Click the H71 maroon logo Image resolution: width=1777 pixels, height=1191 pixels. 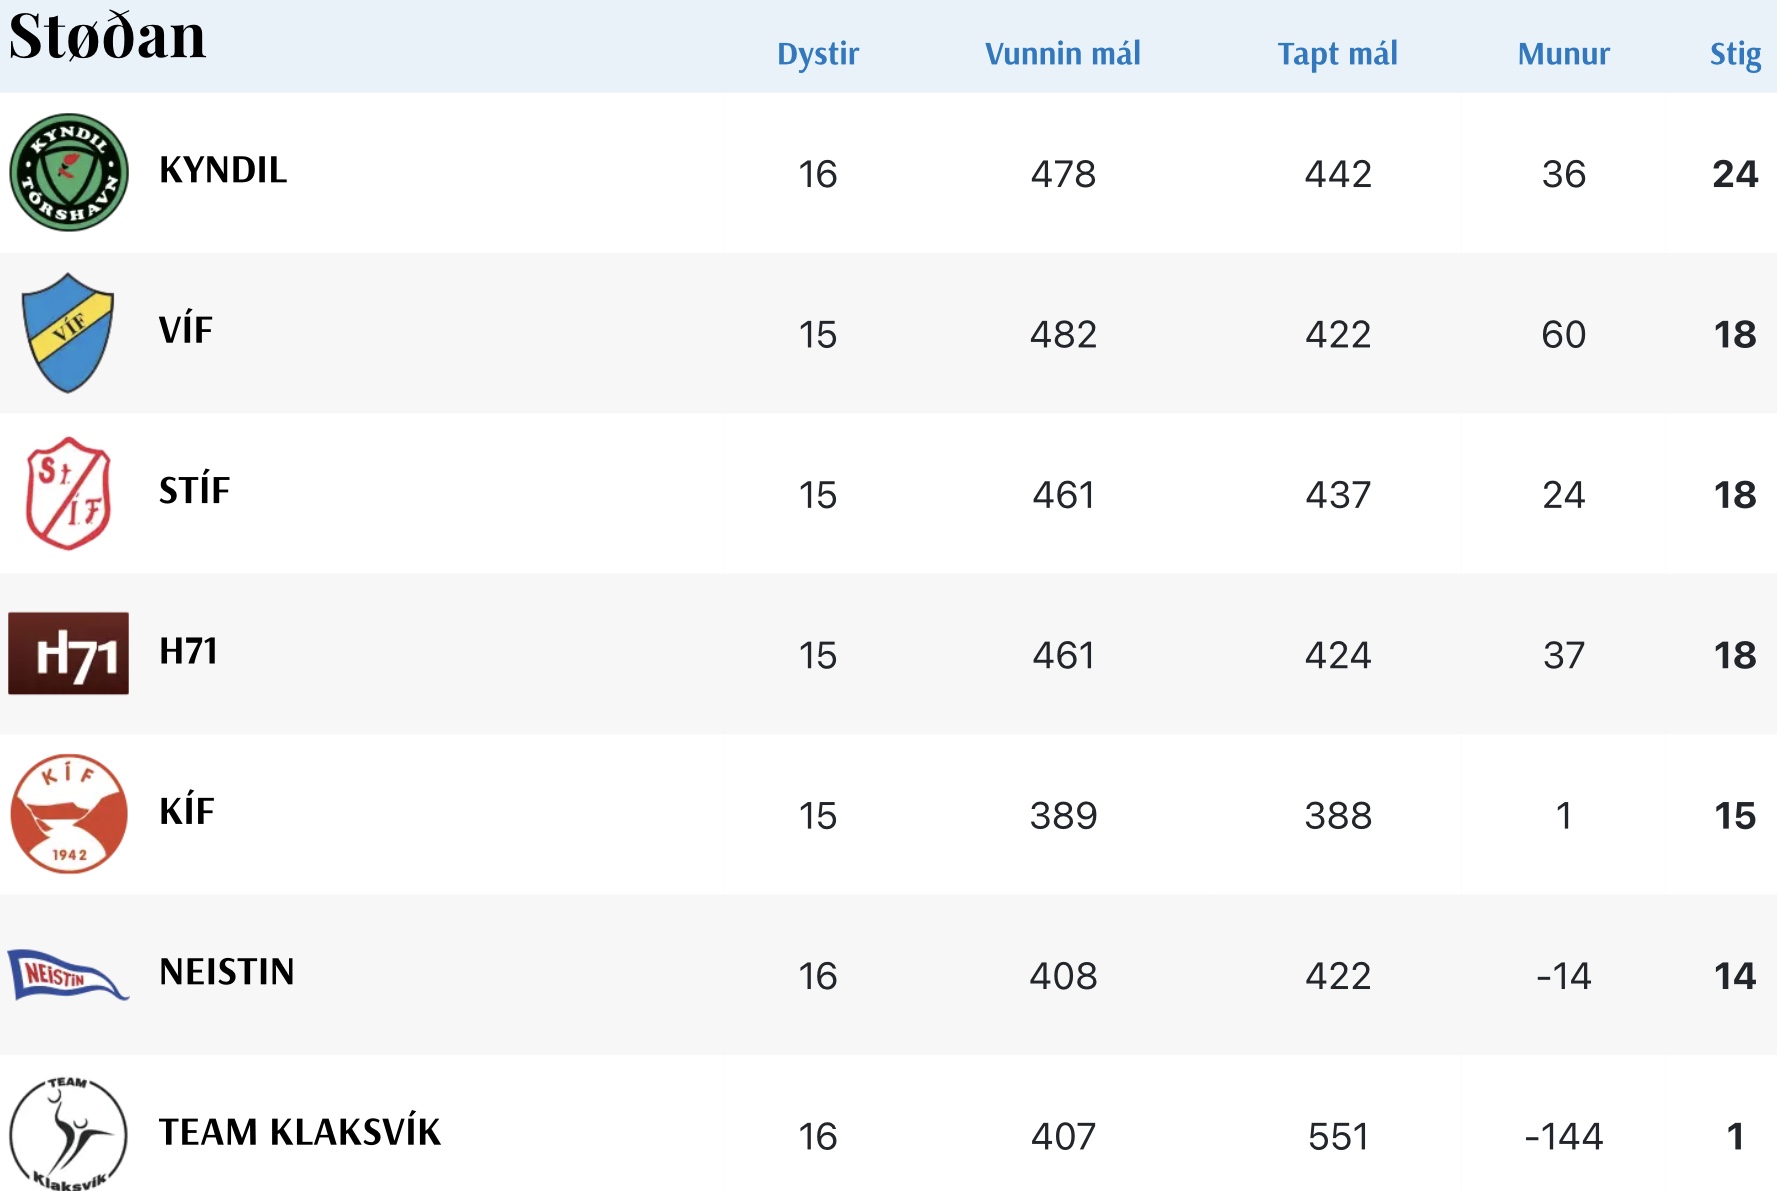coord(69,653)
